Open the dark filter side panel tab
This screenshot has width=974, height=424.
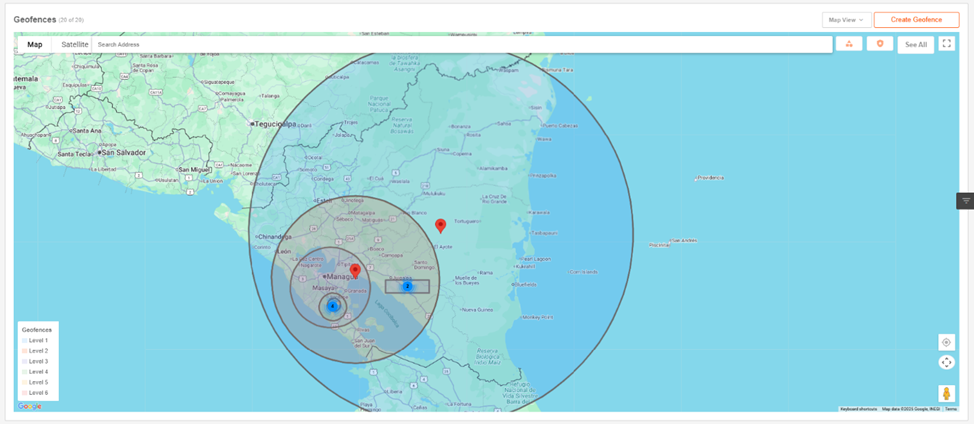tap(965, 201)
